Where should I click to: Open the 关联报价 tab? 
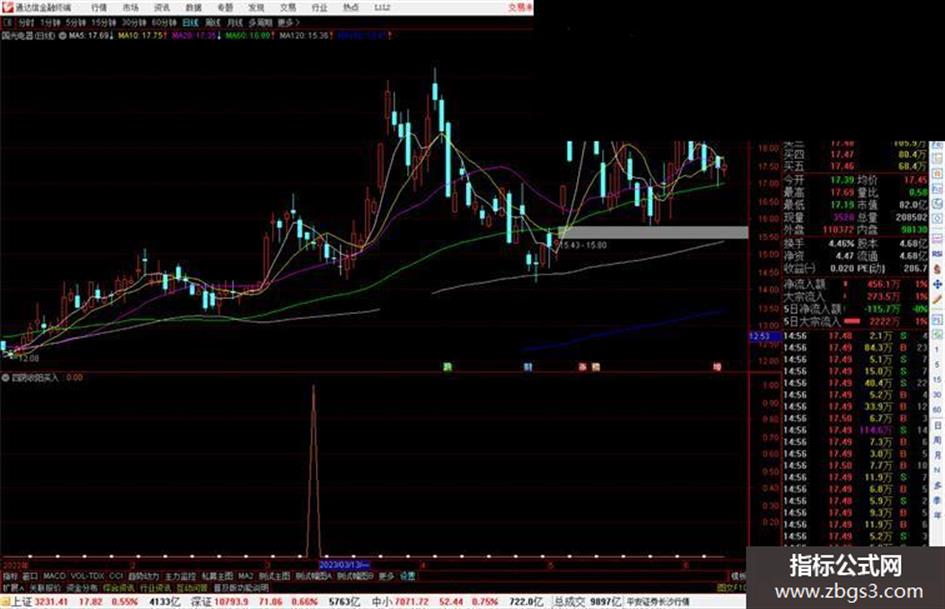point(45,588)
